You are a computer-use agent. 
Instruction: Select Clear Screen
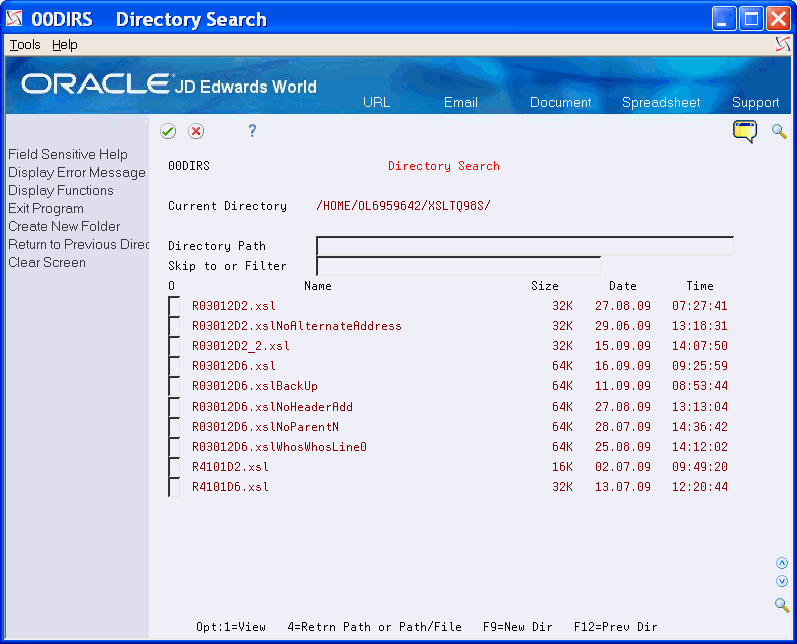(47, 262)
